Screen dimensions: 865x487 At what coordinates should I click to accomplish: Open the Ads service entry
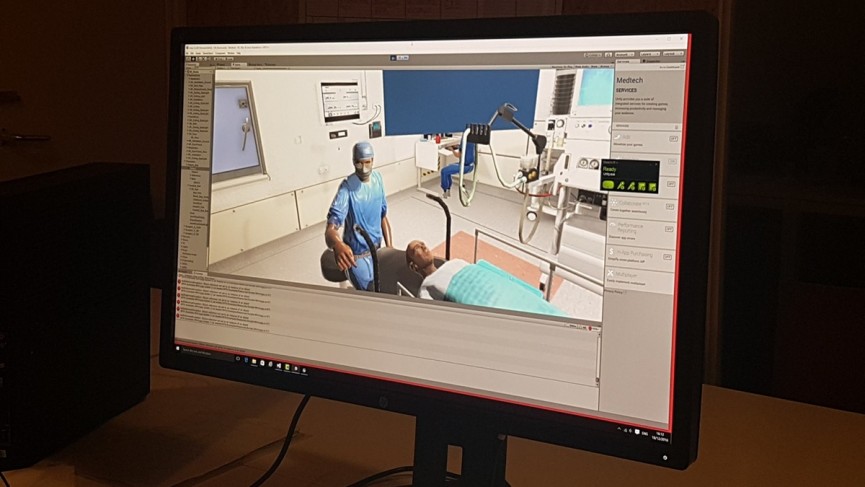(645, 141)
